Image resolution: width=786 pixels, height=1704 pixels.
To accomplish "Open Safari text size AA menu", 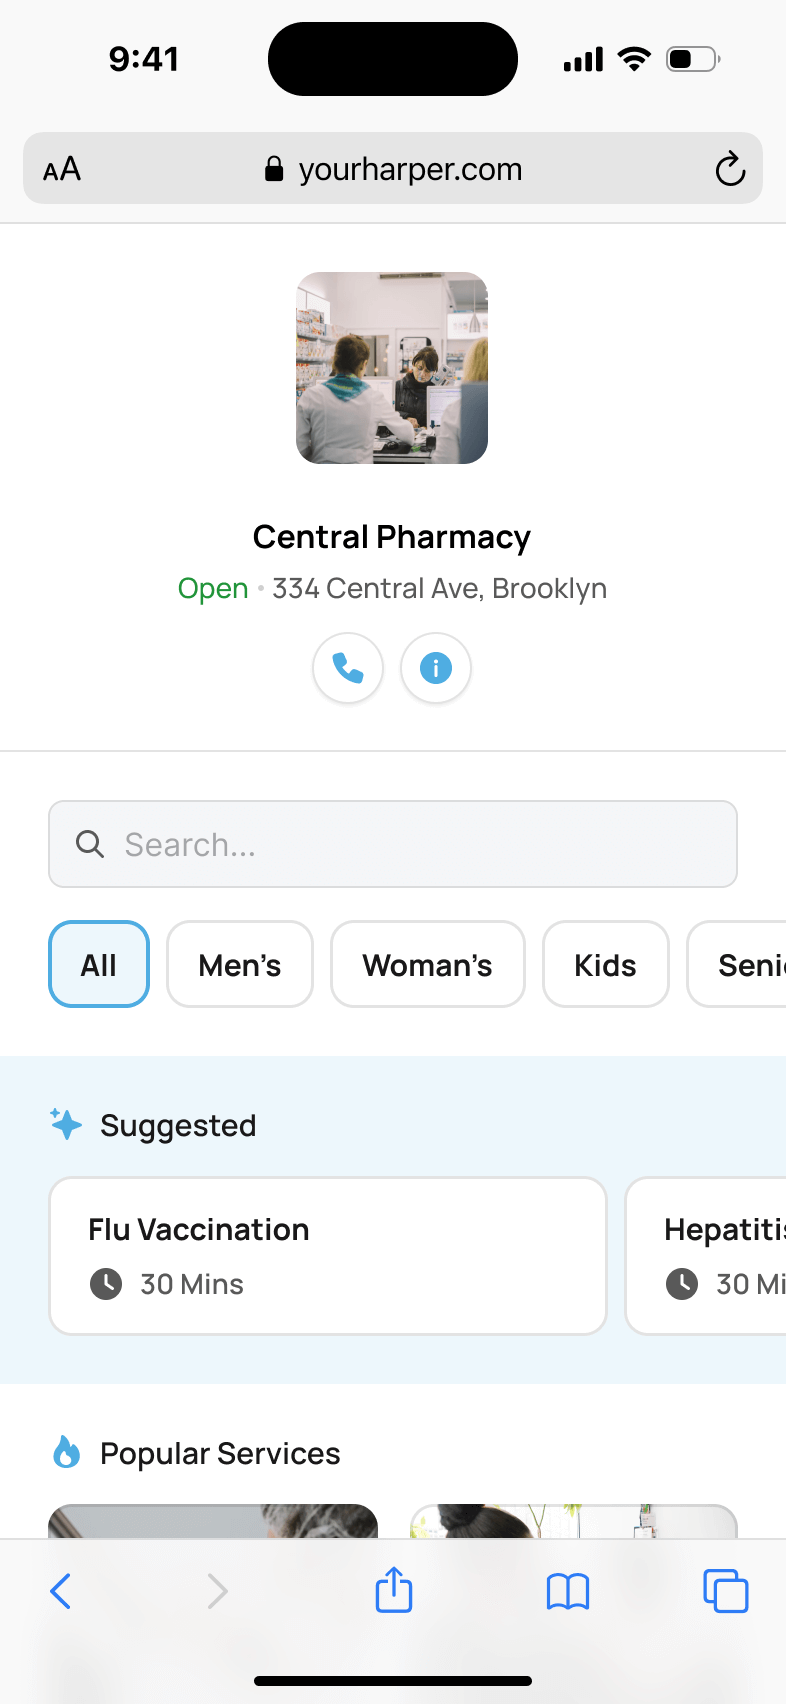I will tap(62, 169).
